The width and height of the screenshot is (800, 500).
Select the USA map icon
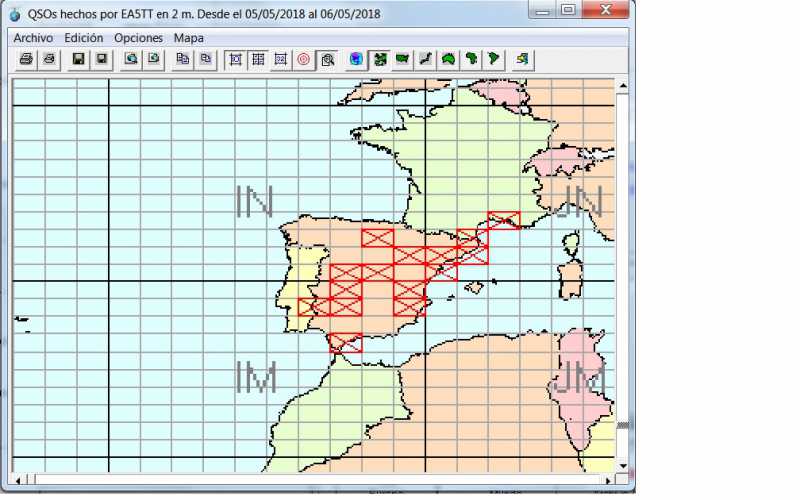click(402, 59)
